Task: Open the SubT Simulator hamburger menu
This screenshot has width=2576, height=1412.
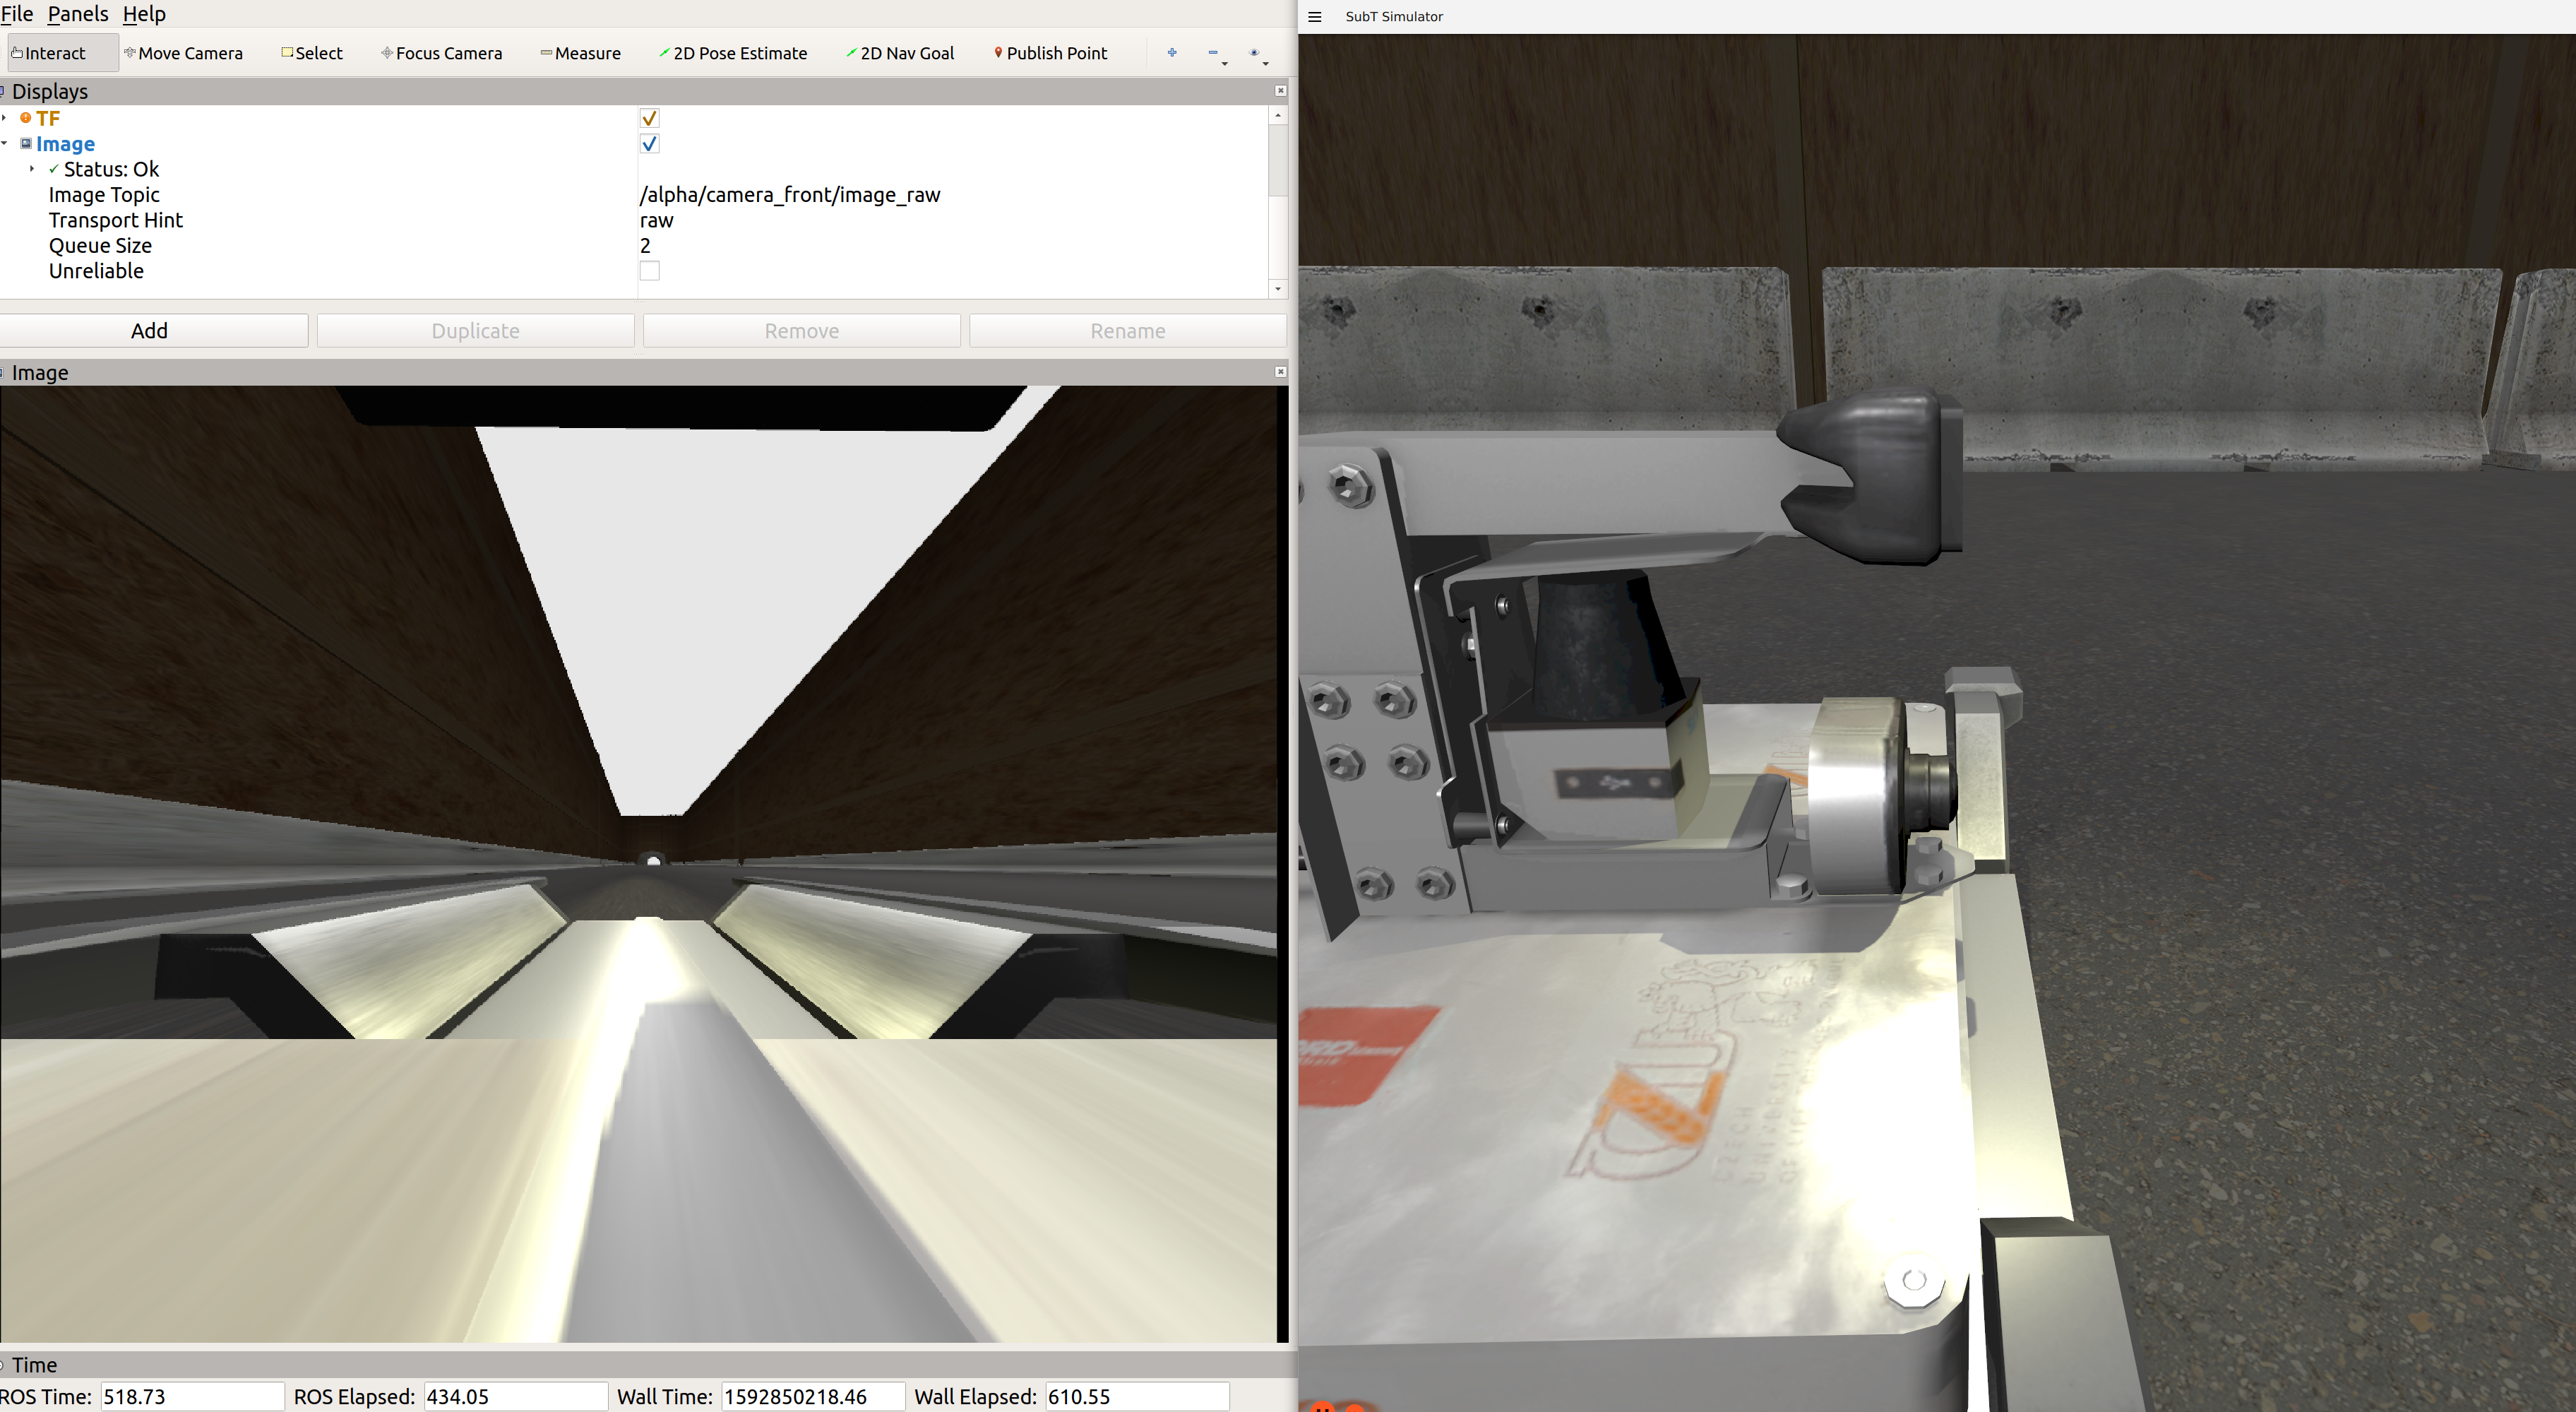Action: [x=1314, y=16]
